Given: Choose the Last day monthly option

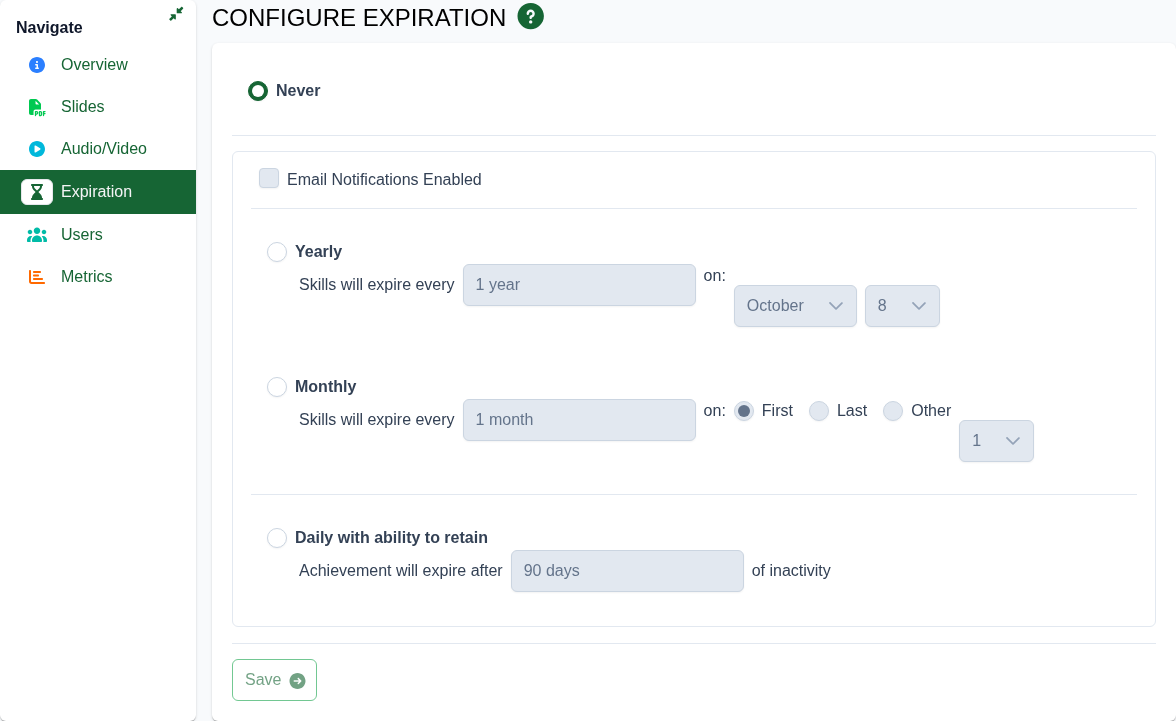Looking at the screenshot, I should coord(819,411).
